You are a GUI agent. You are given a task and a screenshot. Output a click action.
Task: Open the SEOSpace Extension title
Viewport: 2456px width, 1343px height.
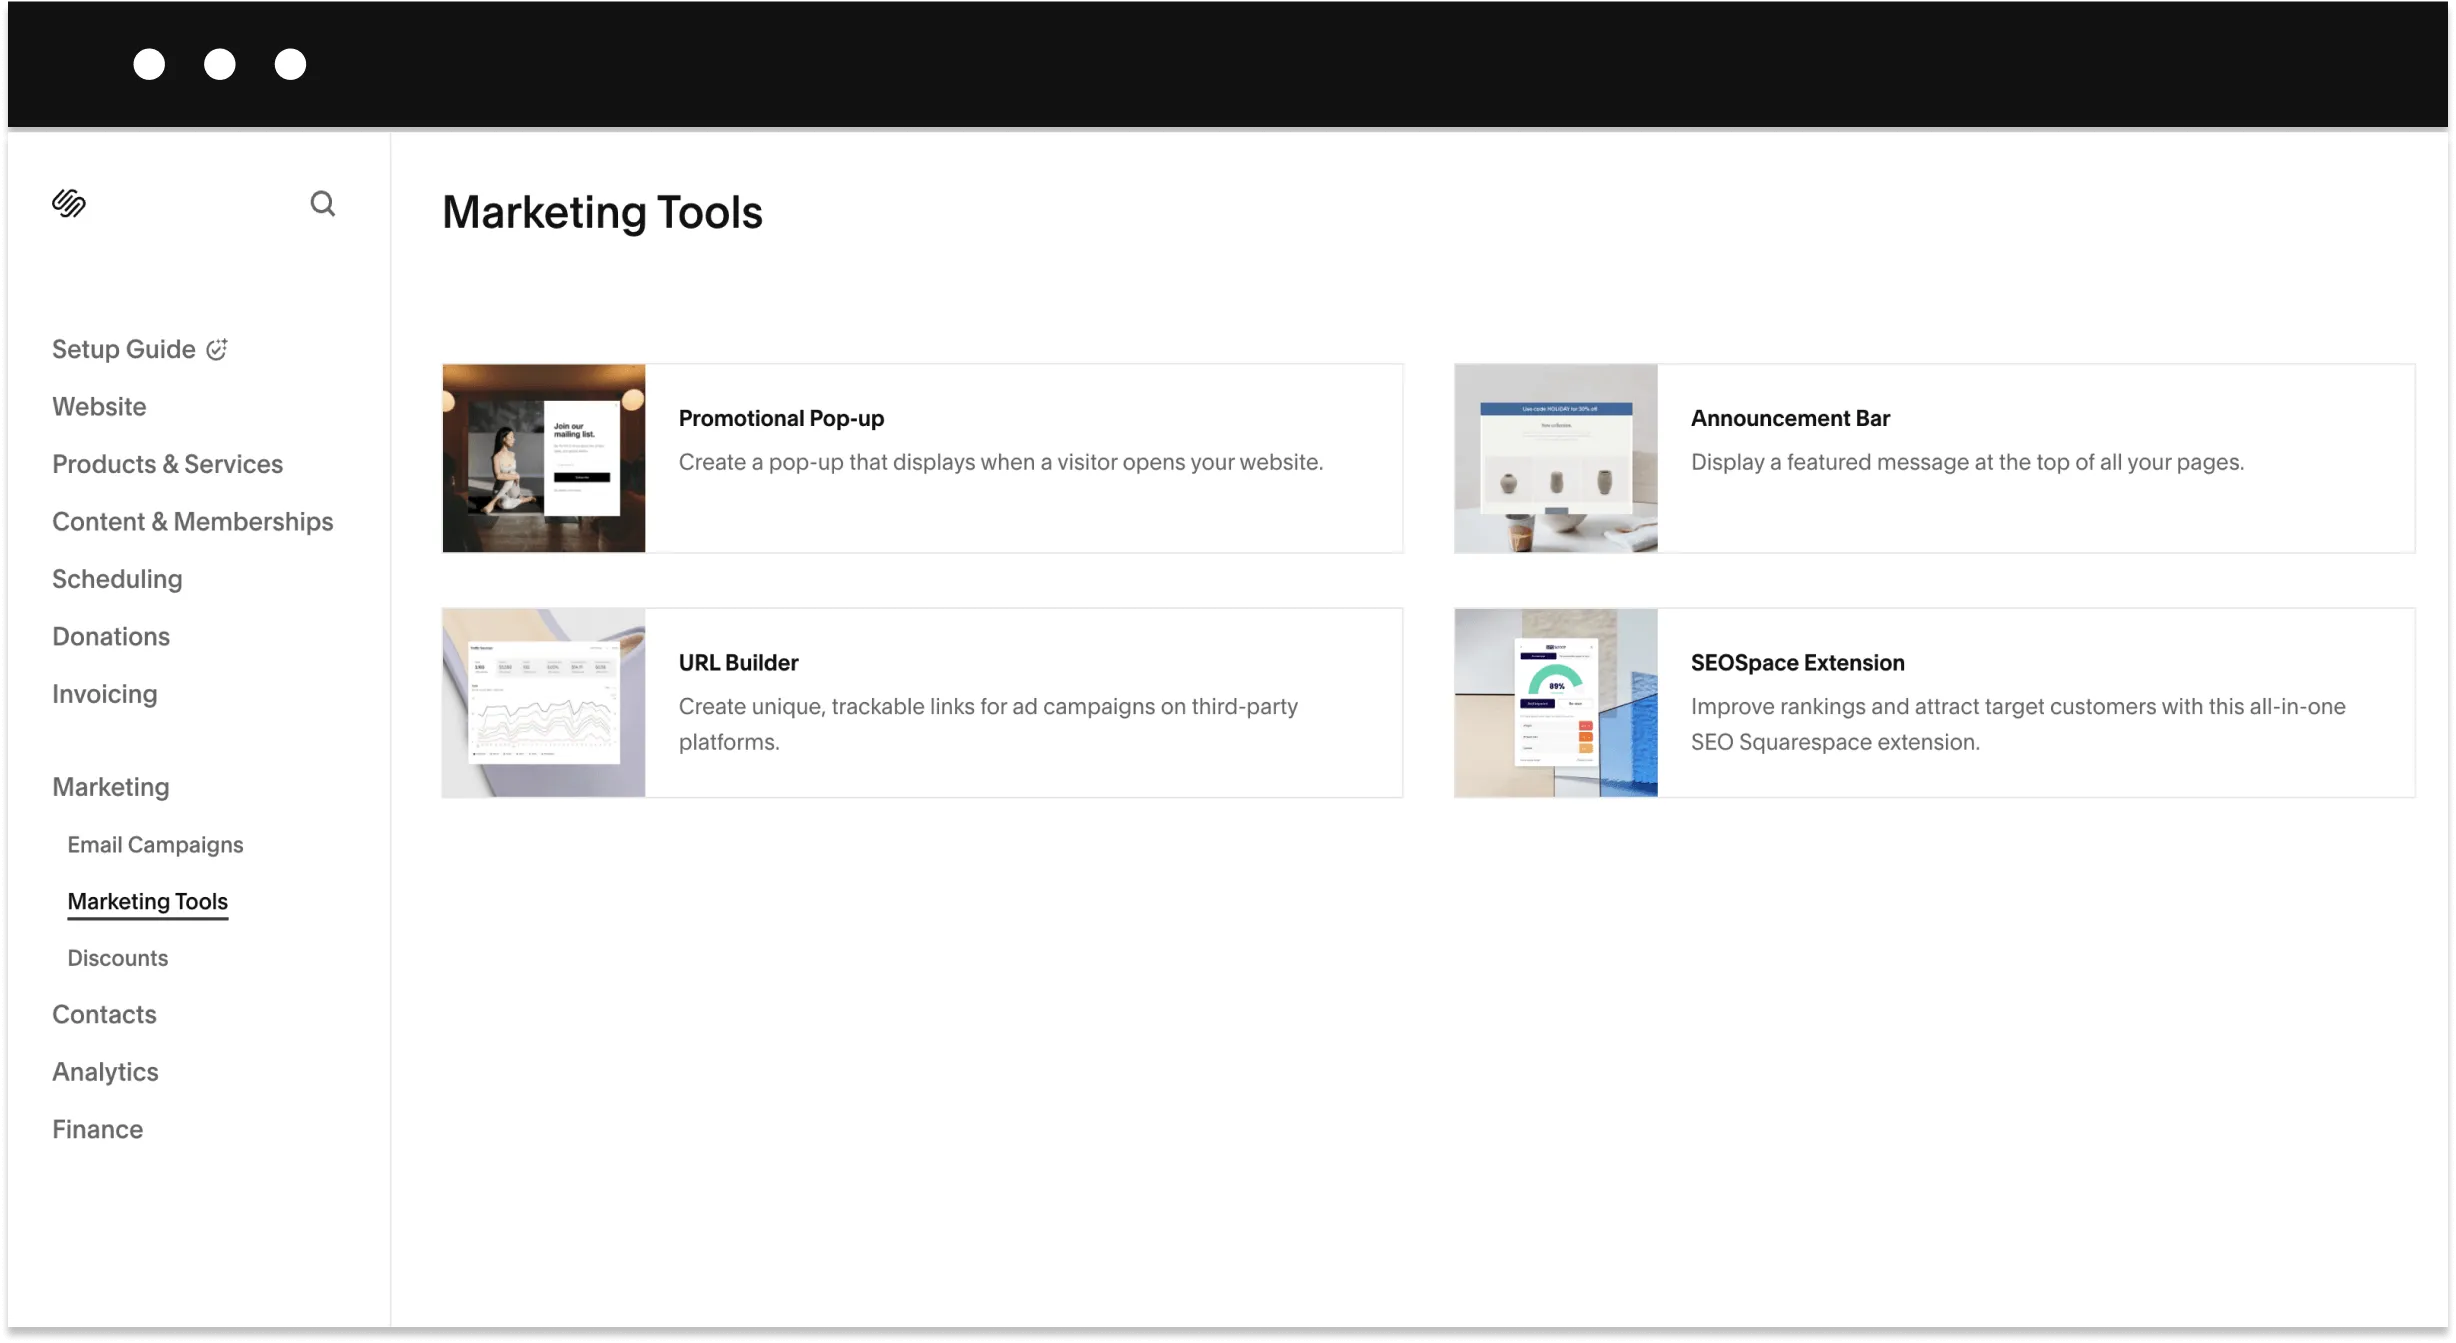[x=1797, y=663]
